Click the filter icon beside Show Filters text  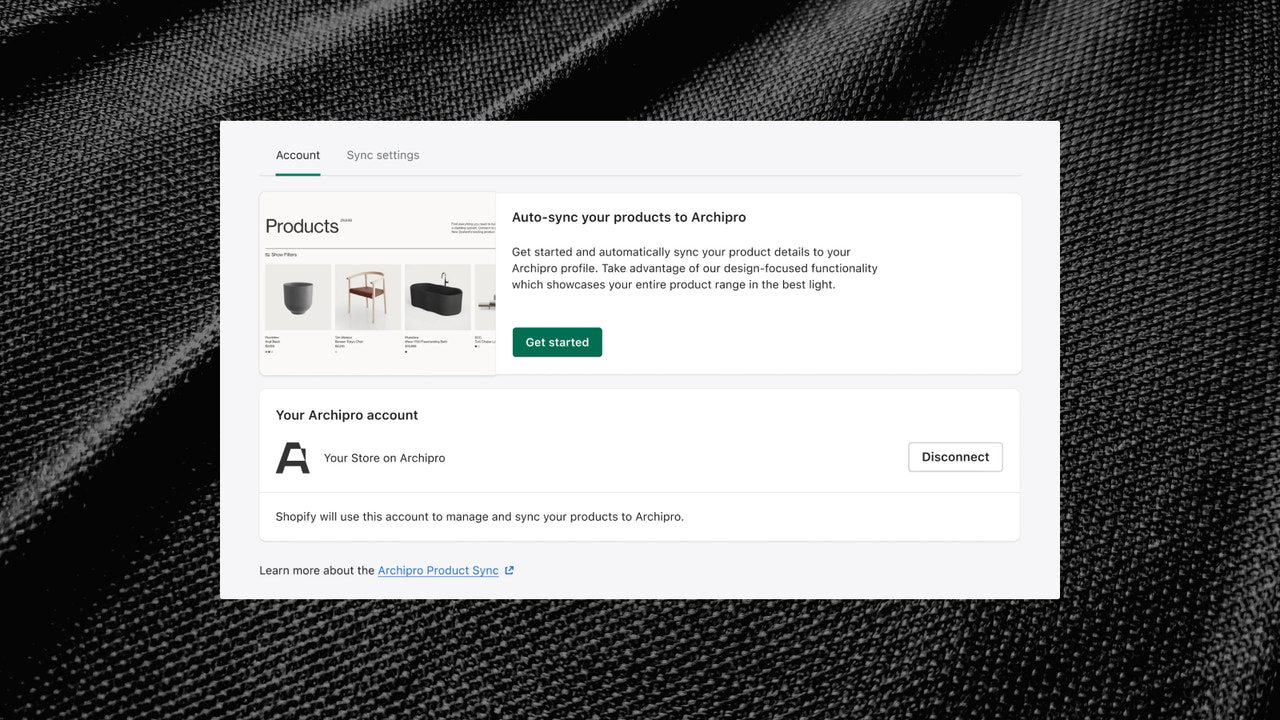click(268, 254)
